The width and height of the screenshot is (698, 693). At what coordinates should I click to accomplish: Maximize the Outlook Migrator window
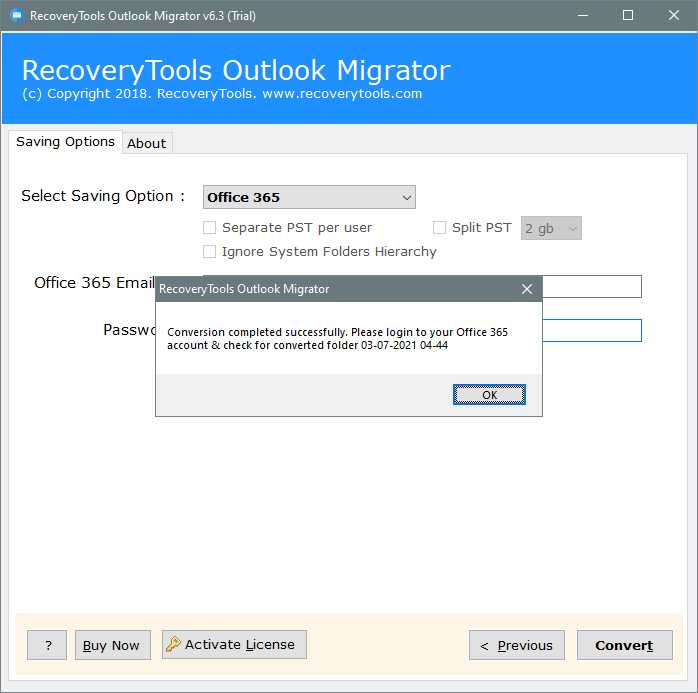(x=628, y=16)
